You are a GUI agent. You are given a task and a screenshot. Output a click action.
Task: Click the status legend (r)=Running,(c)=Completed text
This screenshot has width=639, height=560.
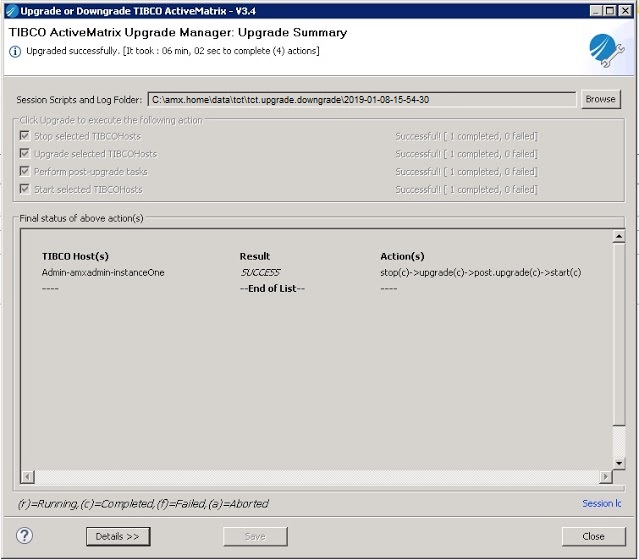click(x=143, y=504)
